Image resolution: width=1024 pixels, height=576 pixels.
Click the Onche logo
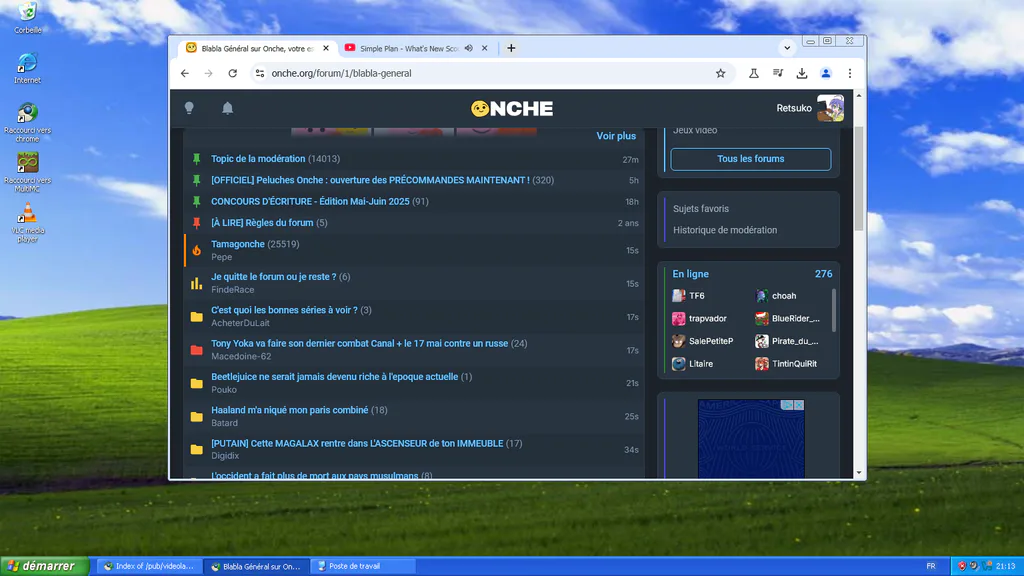pyautogui.click(x=512, y=108)
